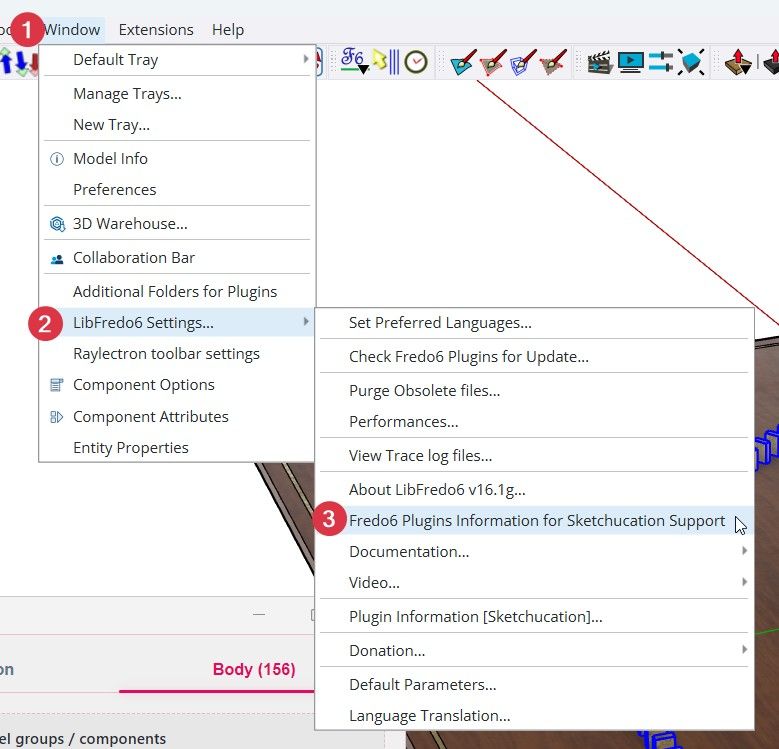779x749 pixels.
Task: Select the brown triangle paintbrush tool
Action: point(552,62)
